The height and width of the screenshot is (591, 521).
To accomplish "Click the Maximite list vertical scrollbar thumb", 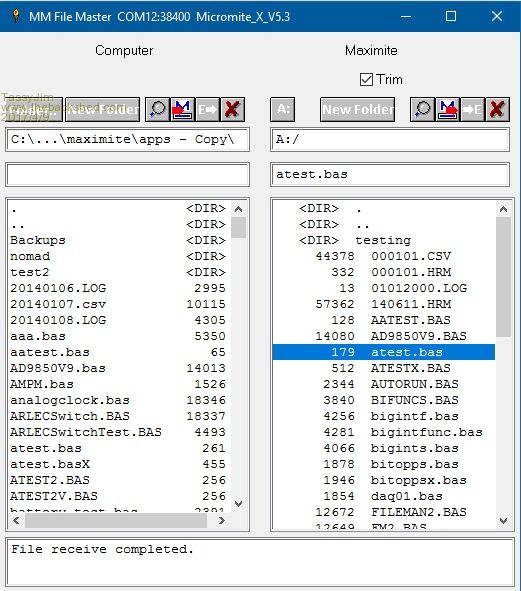I will tap(503, 277).
